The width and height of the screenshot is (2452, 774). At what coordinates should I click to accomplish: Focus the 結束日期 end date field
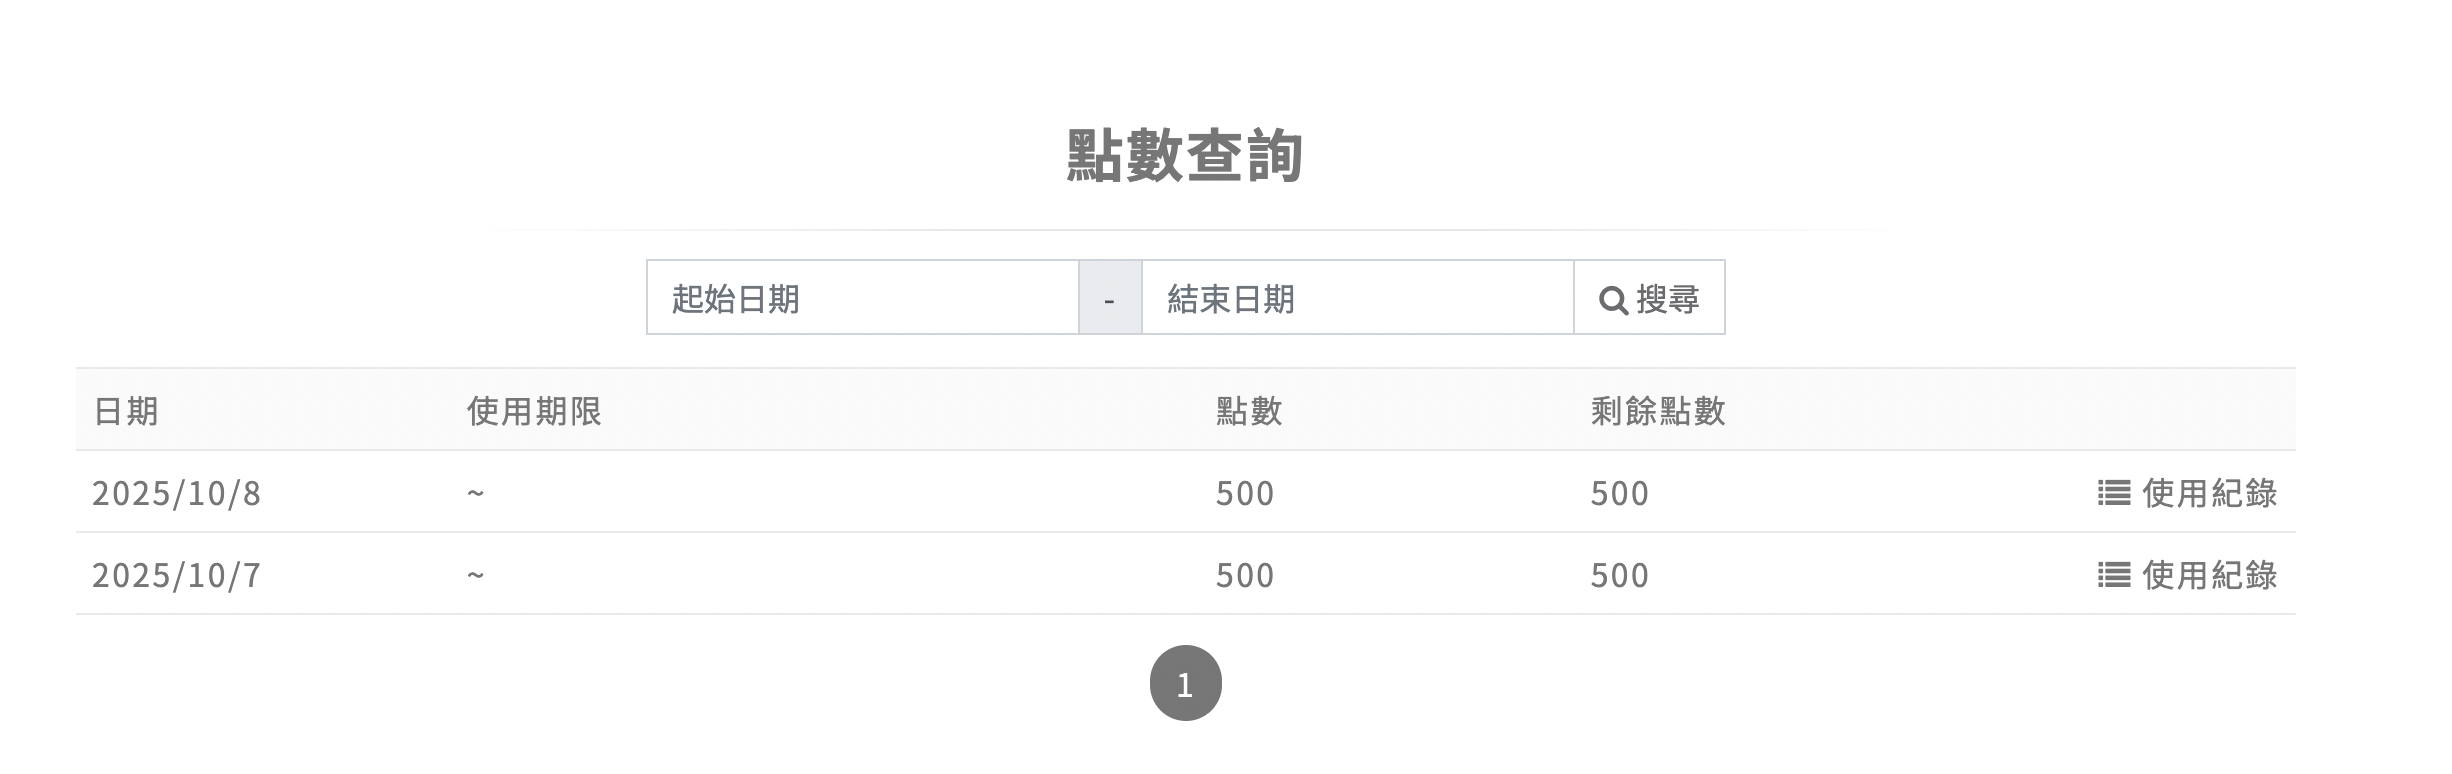pyautogui.click(x=1357, y=298)
